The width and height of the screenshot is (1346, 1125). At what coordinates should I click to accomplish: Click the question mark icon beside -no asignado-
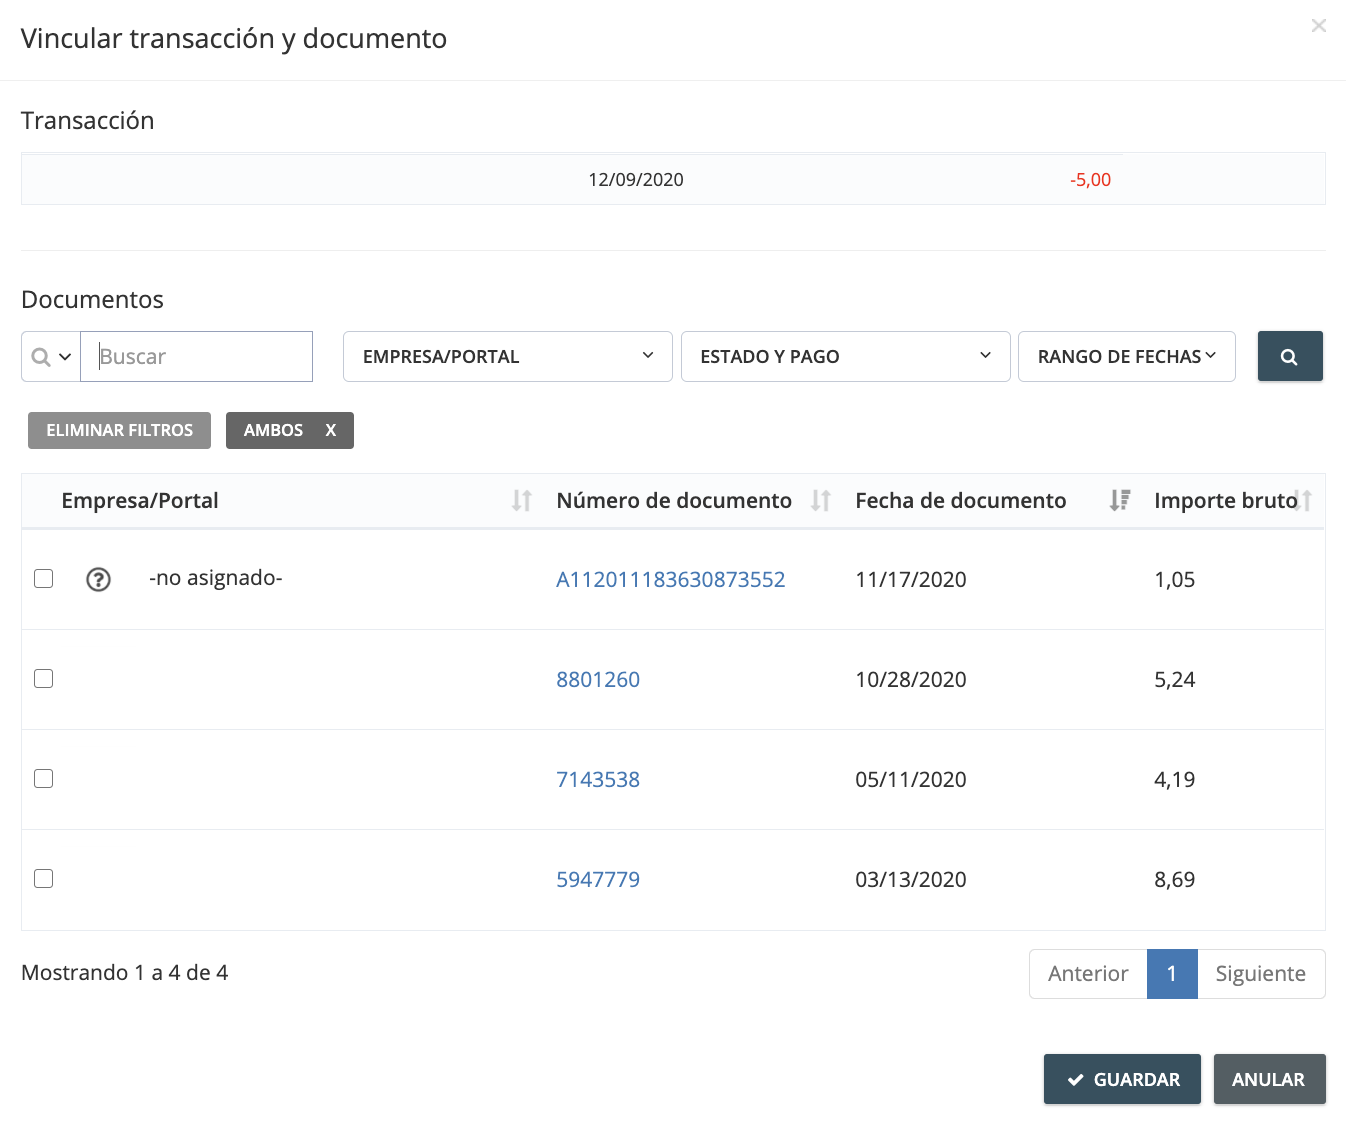pyautogui.click(x=98, y=579)
